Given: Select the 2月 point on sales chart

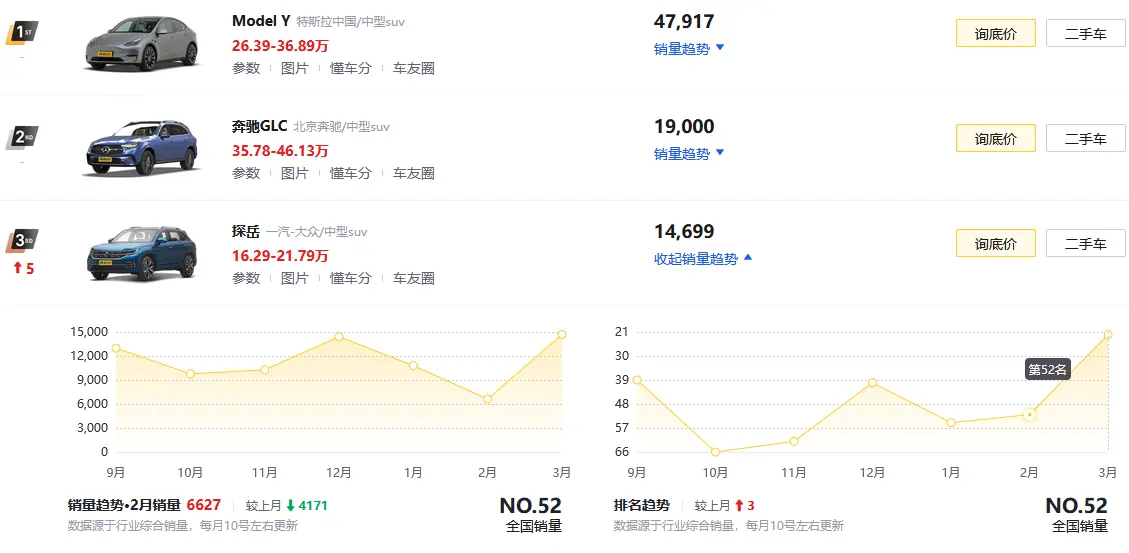Looking at the screenshot, I should pyautogui.click(x=487, y=399).
